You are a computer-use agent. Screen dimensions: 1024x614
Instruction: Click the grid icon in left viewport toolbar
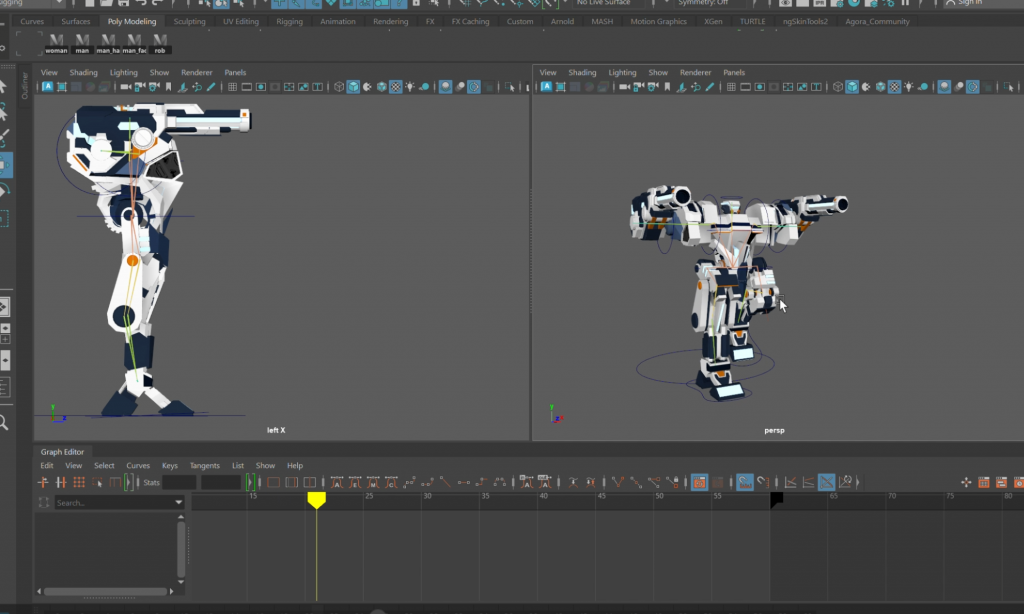tap(232, 87)
